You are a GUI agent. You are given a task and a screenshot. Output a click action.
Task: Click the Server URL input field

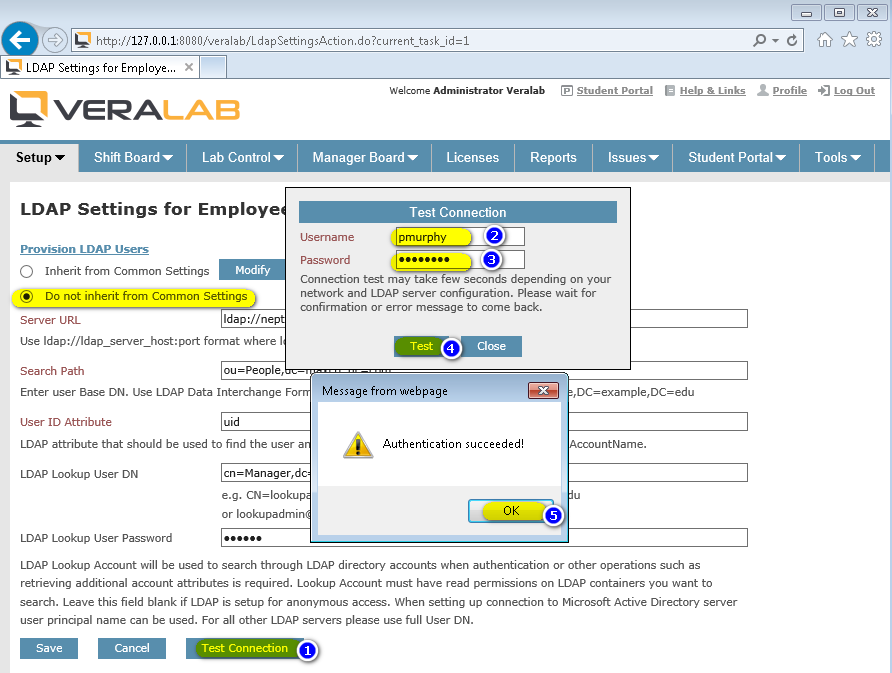[x=484, y=319]
